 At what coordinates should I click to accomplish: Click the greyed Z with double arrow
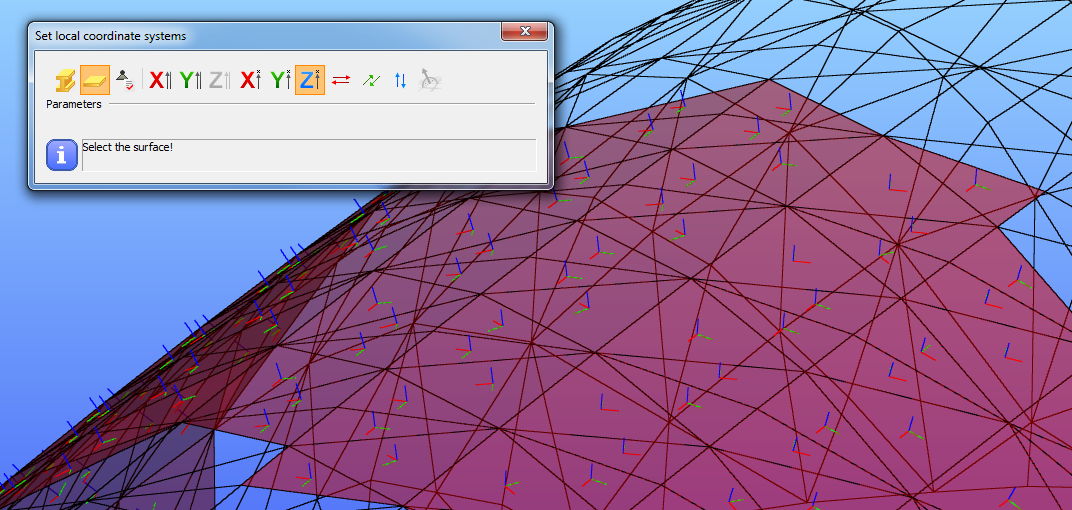pyautogui.click(x=220, y=80)
